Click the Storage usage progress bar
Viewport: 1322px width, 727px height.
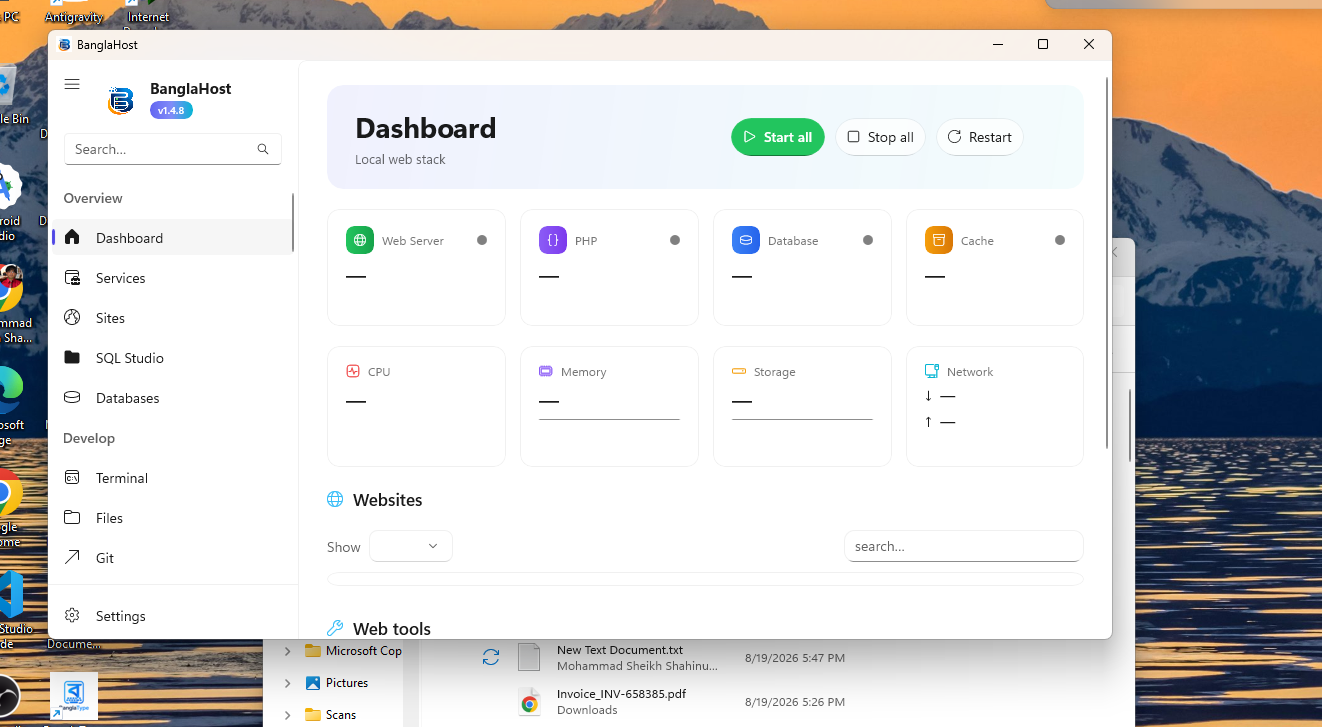pos(802,419)
